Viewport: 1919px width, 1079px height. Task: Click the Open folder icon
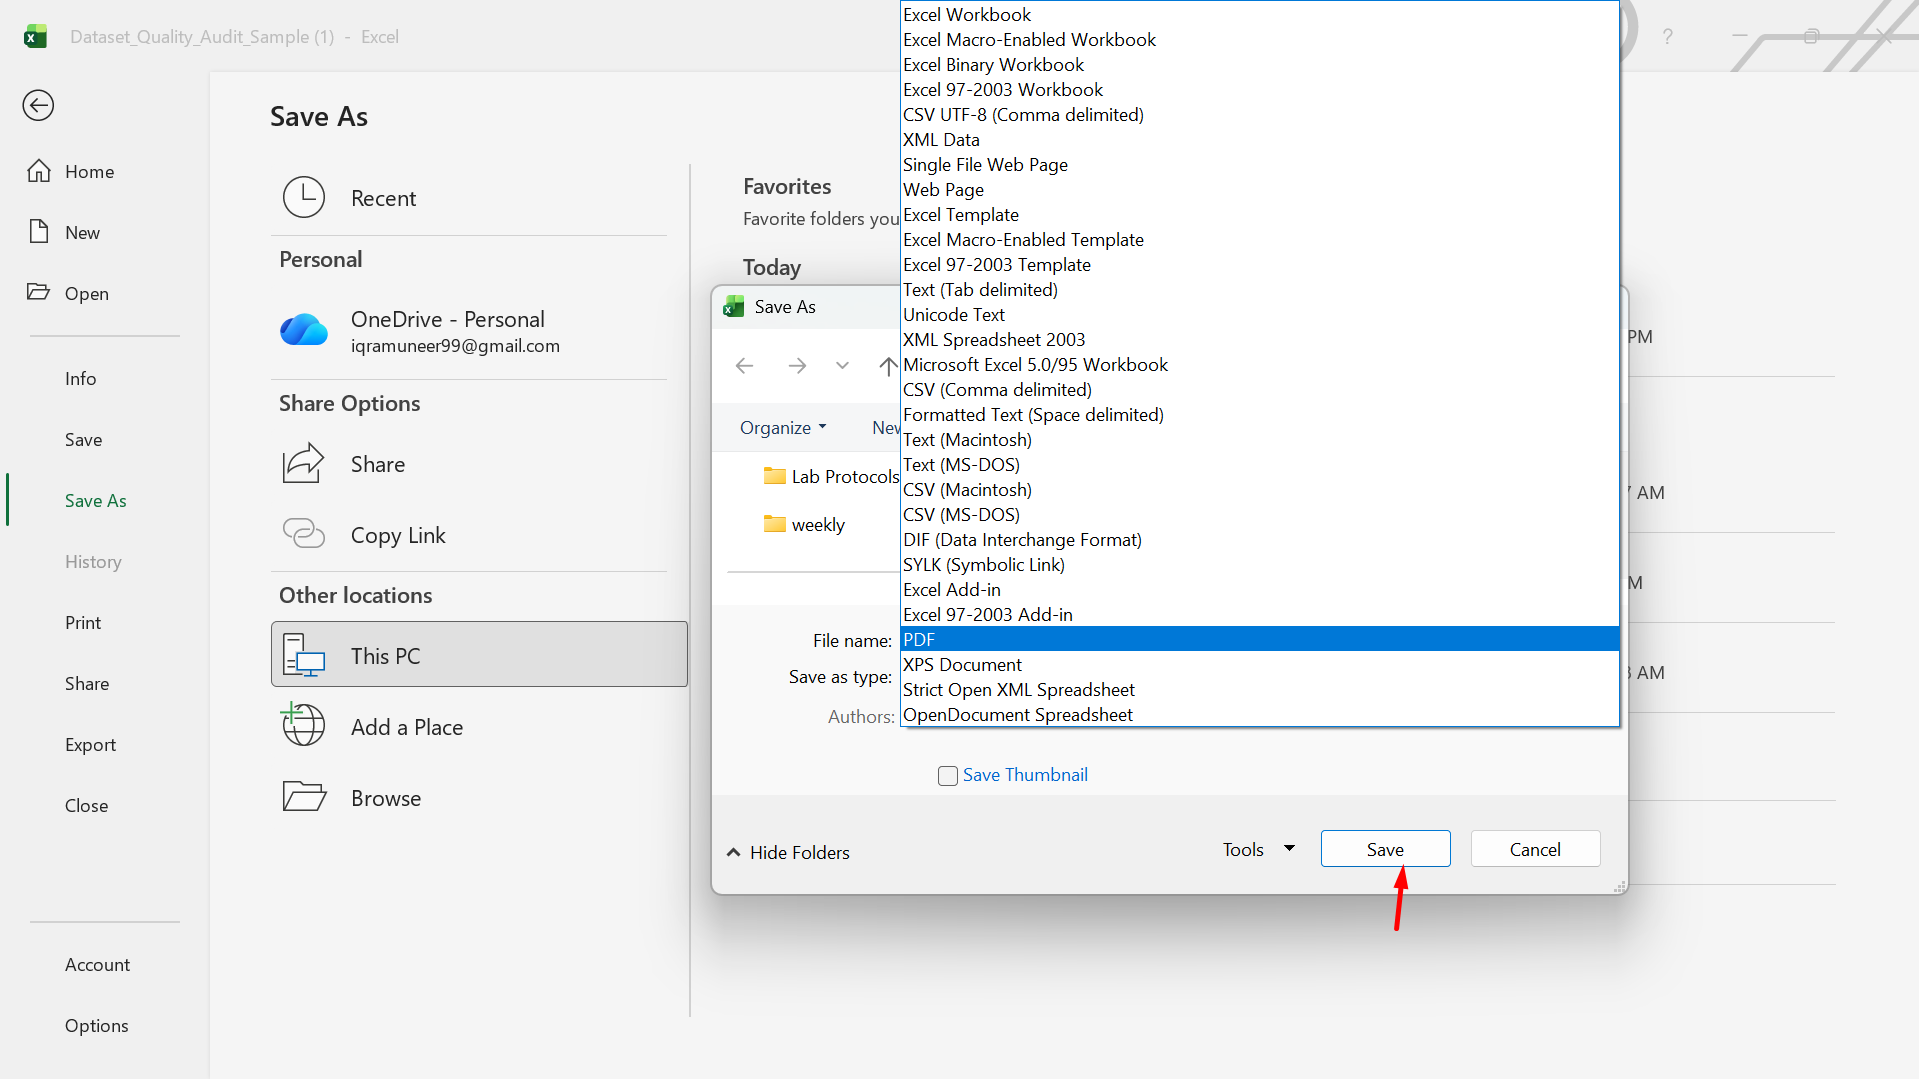[x=39, y=292]
